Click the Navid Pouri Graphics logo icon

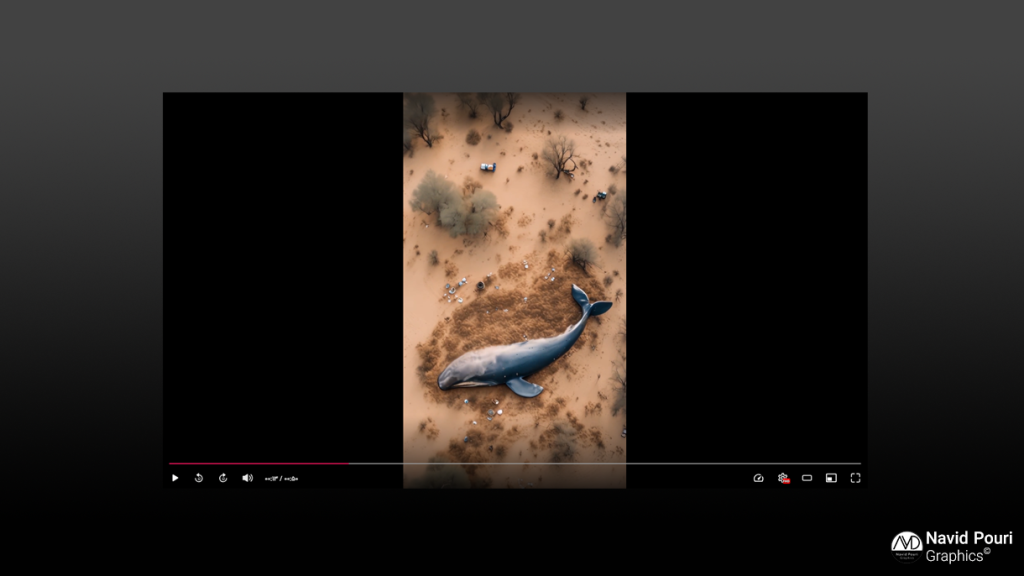906,547
